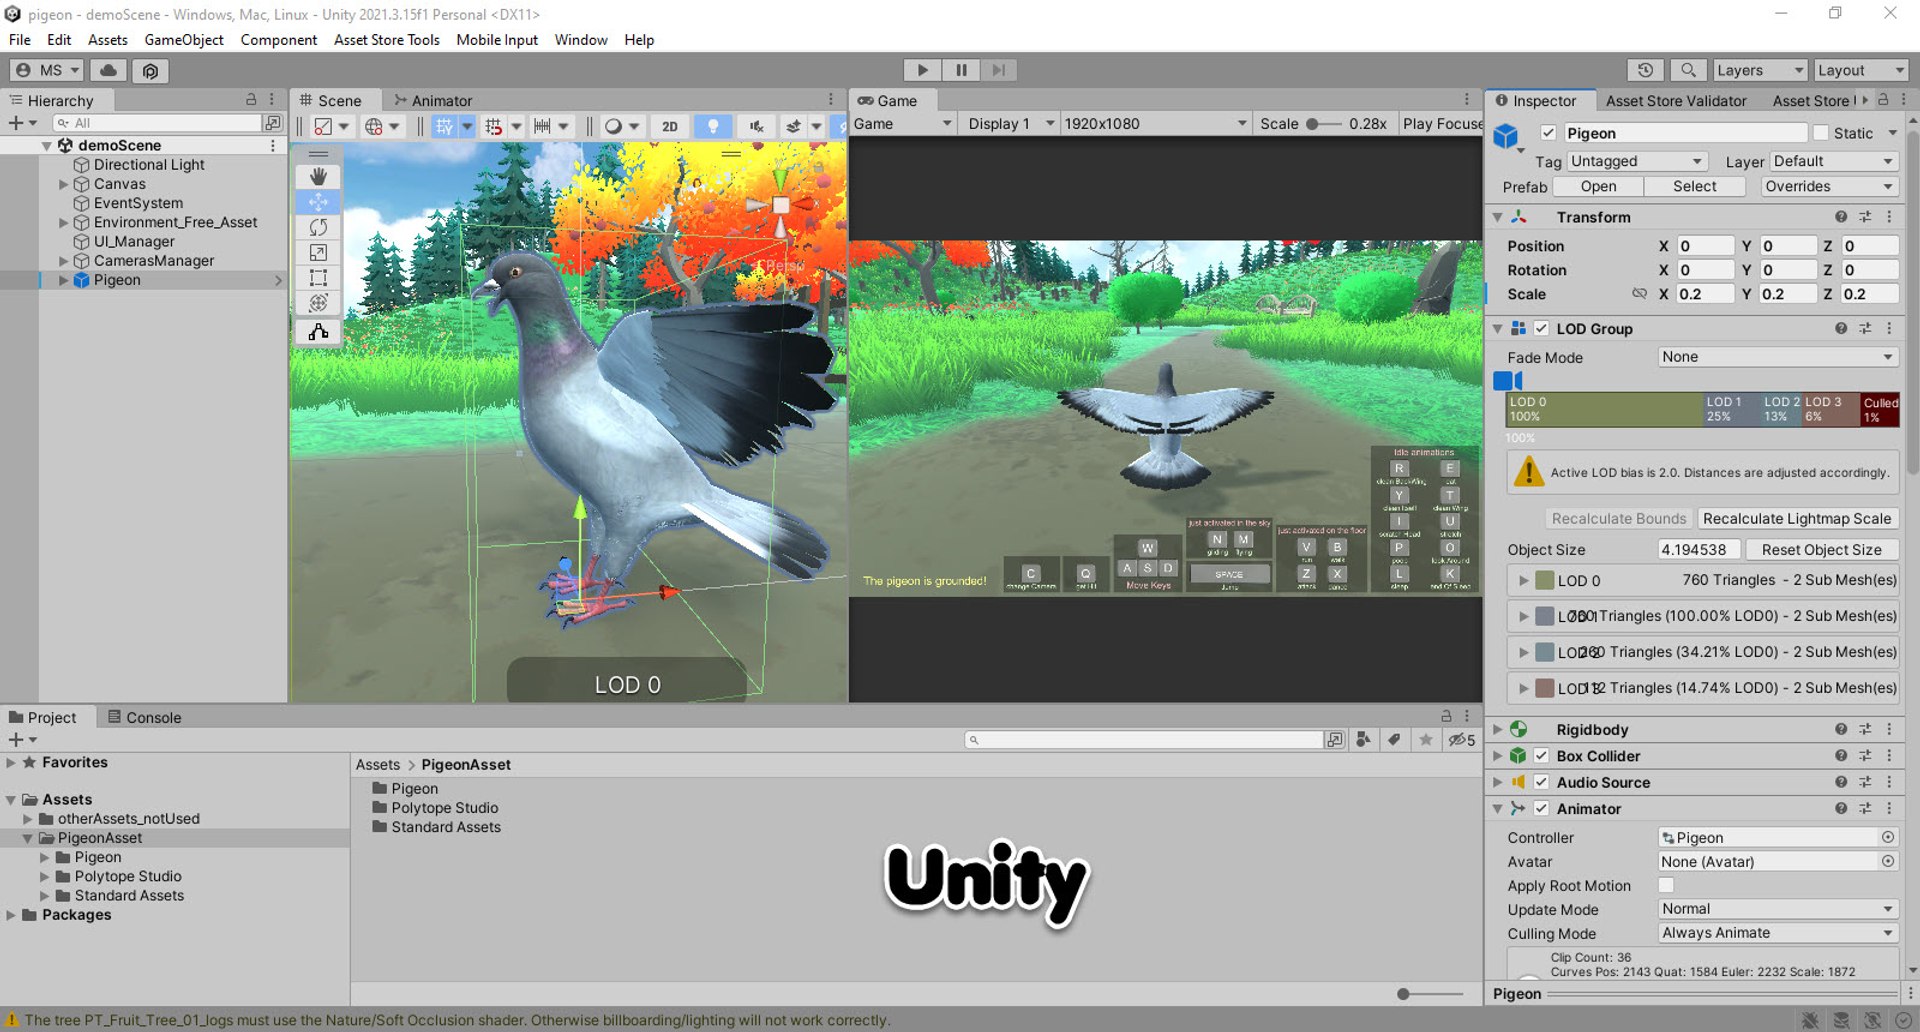Switch to the Asset Store Validator tab
Screen dimensions: 1920x1032
pos(1676,101)
